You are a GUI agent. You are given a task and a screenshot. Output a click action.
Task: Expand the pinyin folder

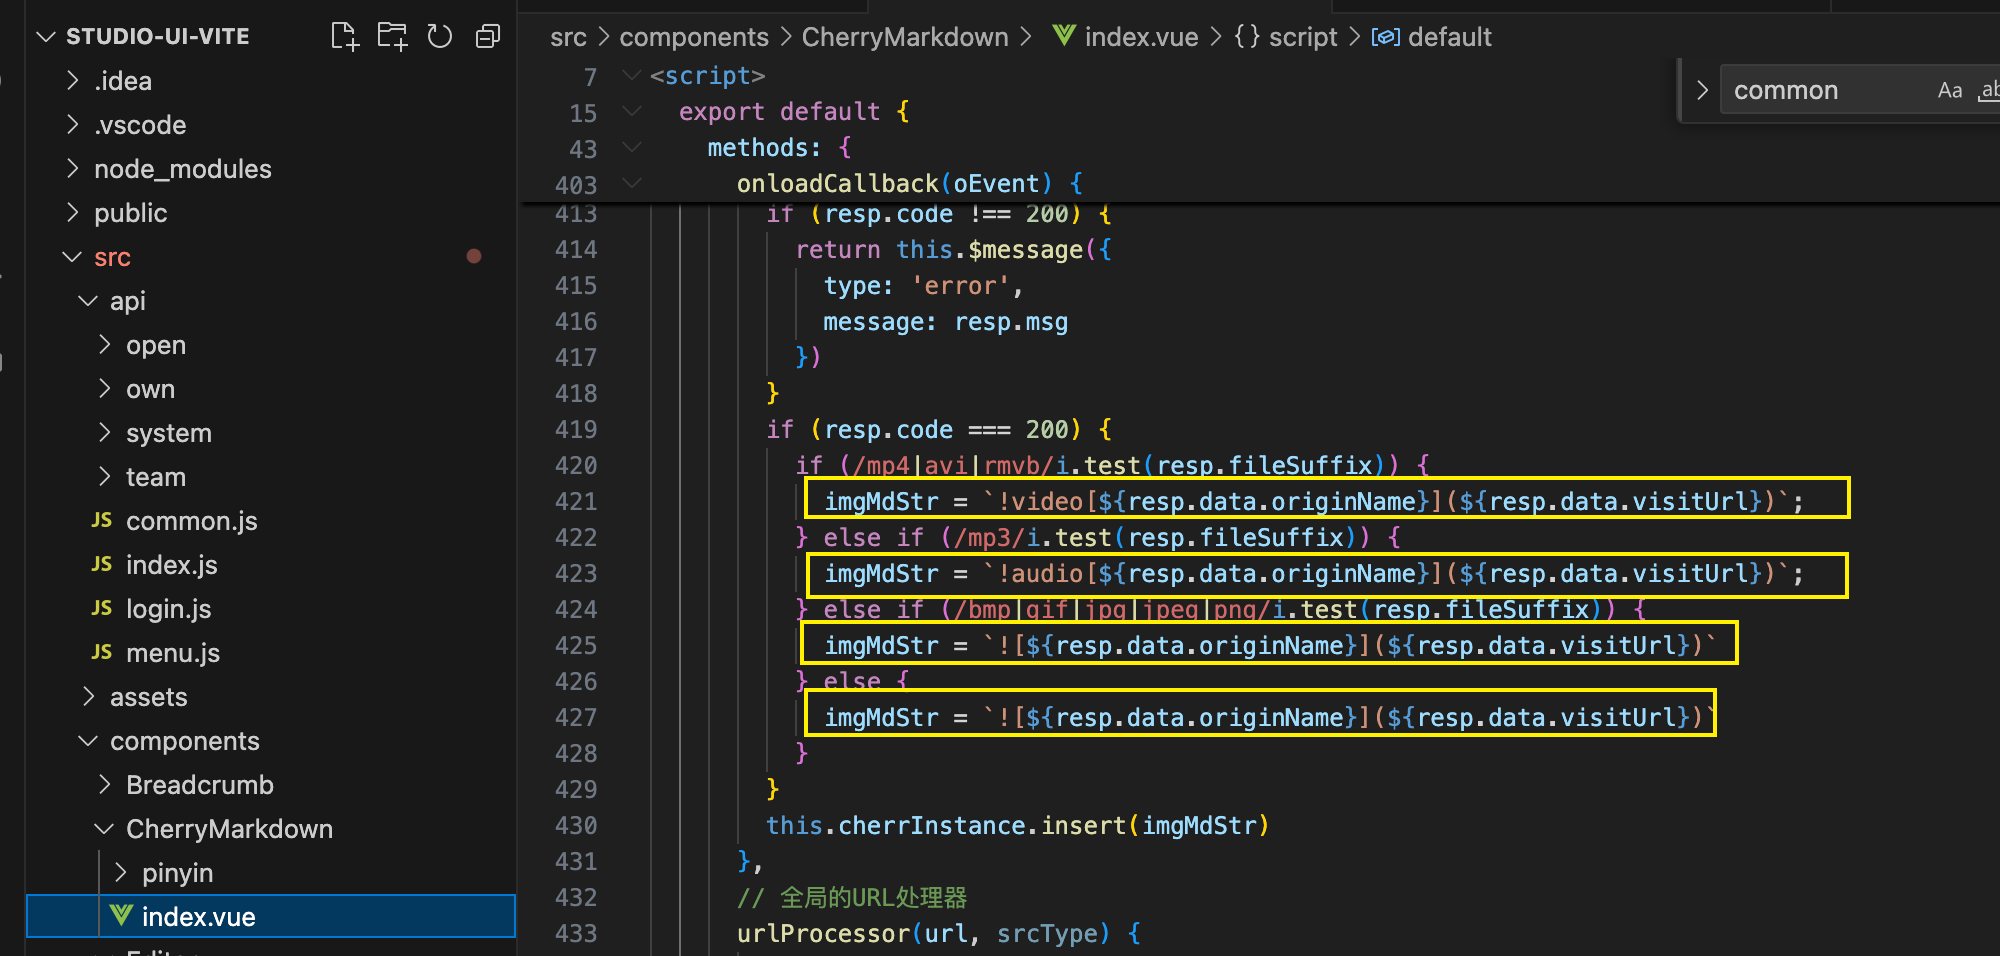tap(120, 873)
